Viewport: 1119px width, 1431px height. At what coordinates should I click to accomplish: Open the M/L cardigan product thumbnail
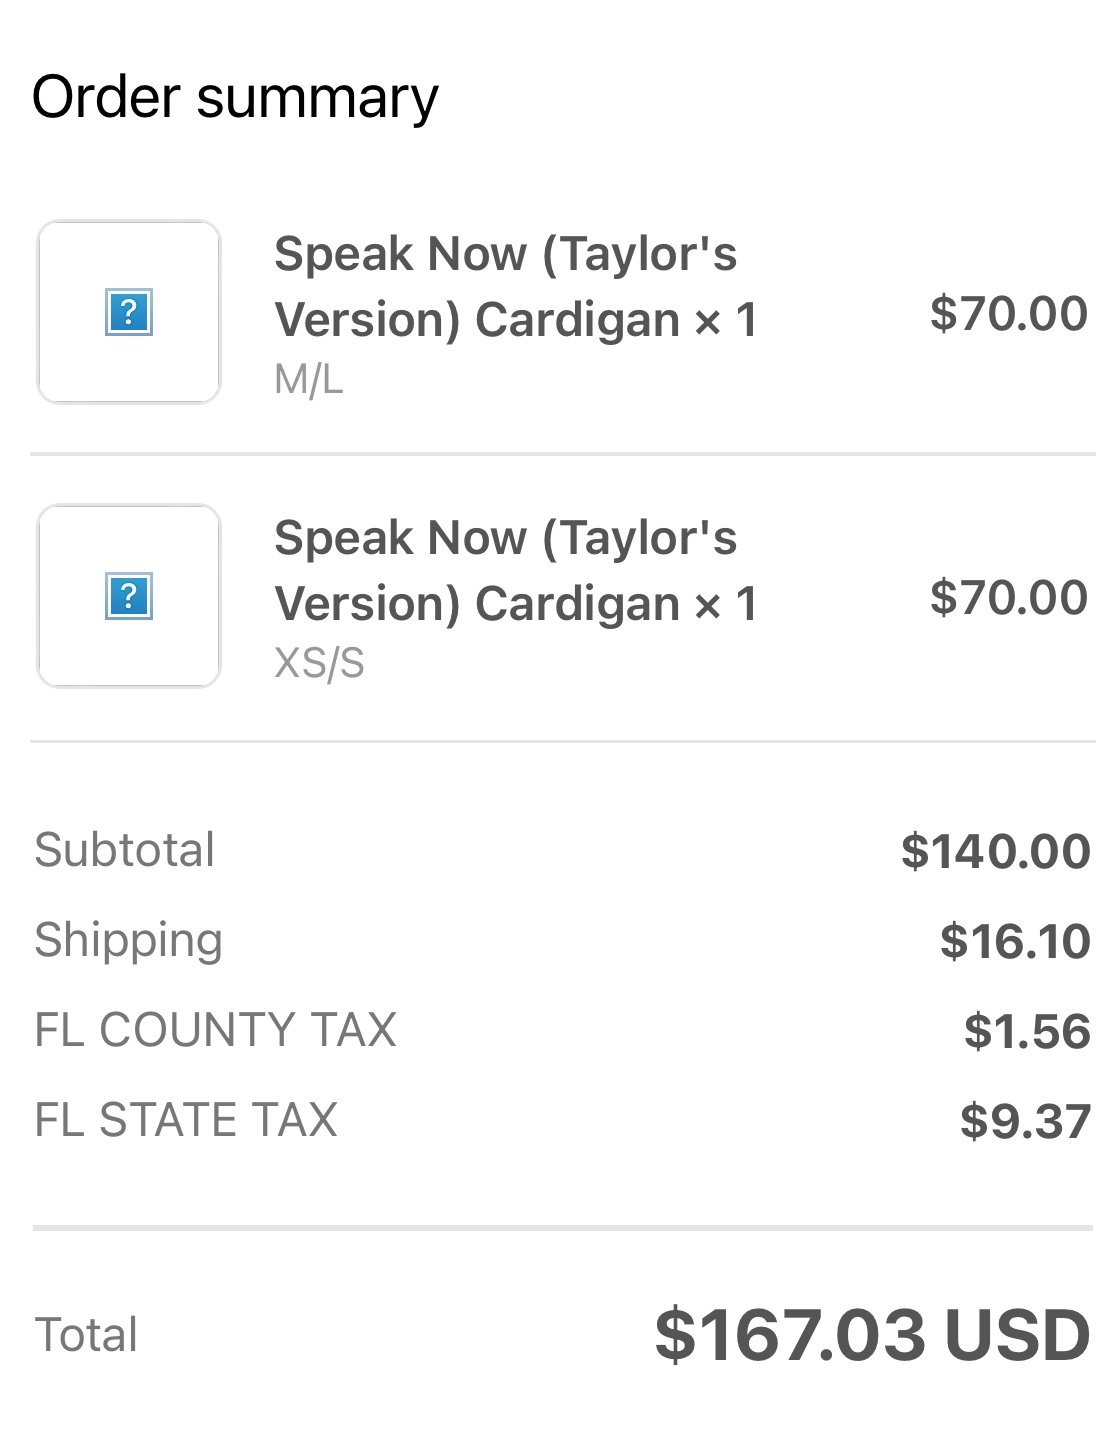pos(129,312)
